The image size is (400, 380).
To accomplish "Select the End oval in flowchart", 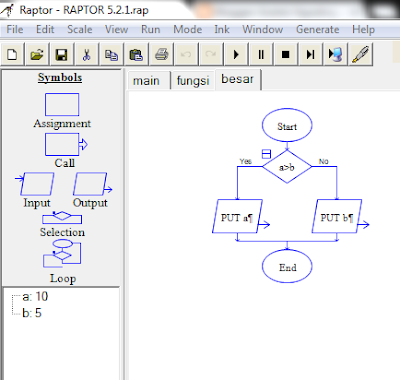I will pos(287,267).
